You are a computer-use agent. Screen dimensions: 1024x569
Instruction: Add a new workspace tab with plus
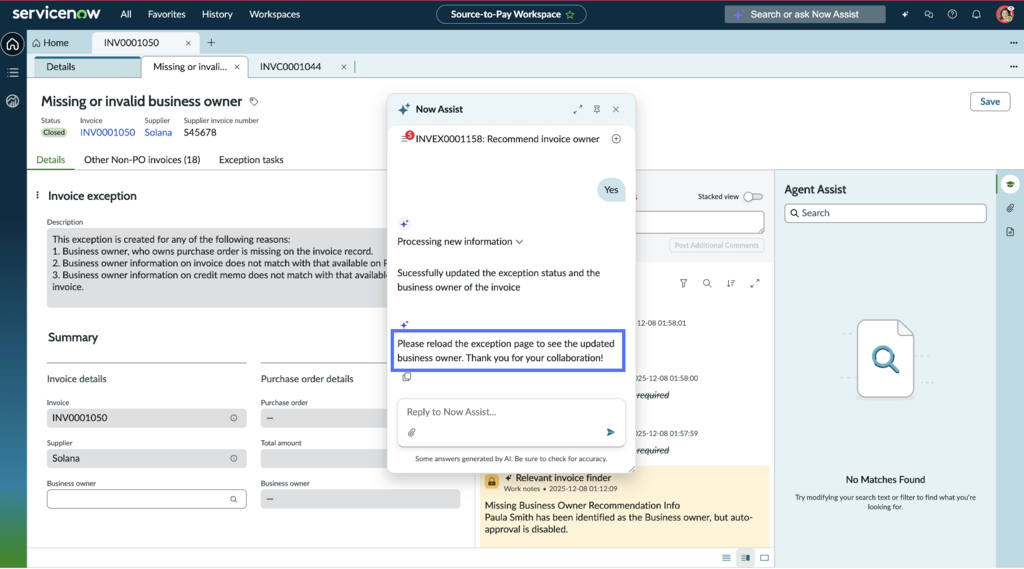click(211, 42)
